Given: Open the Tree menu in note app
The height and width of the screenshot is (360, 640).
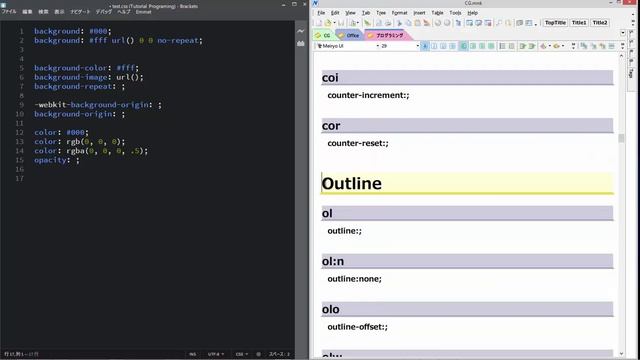Looking at the screenshot, I should click(381, 13).
